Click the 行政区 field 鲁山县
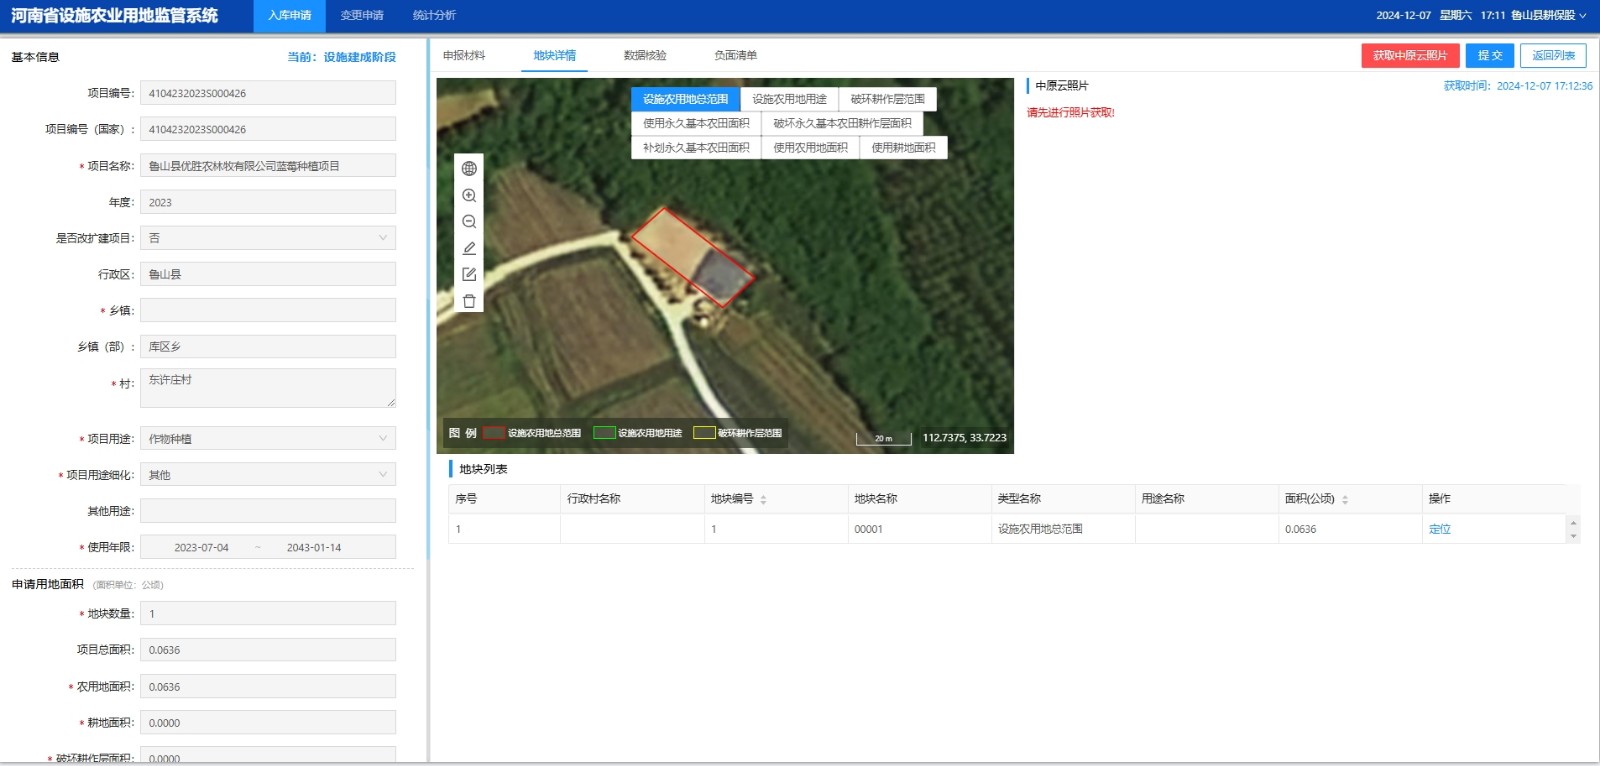This screenshot has width=1600, height=766. (268, 274)
